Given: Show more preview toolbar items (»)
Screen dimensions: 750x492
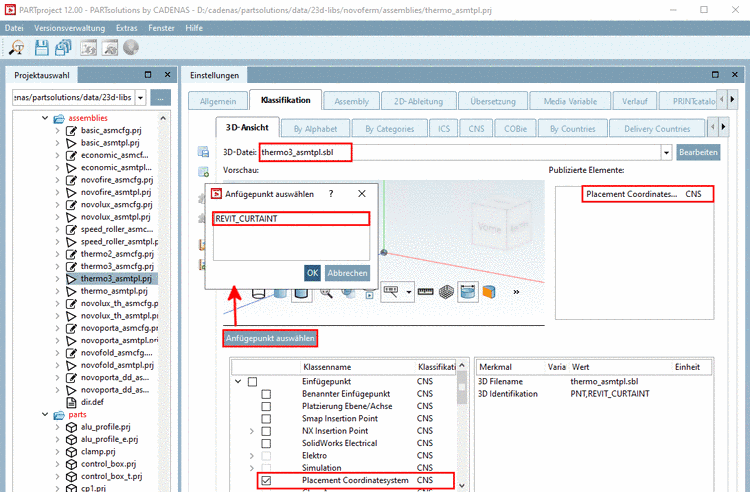Looking at the screenshot, I should pos(516,292).
